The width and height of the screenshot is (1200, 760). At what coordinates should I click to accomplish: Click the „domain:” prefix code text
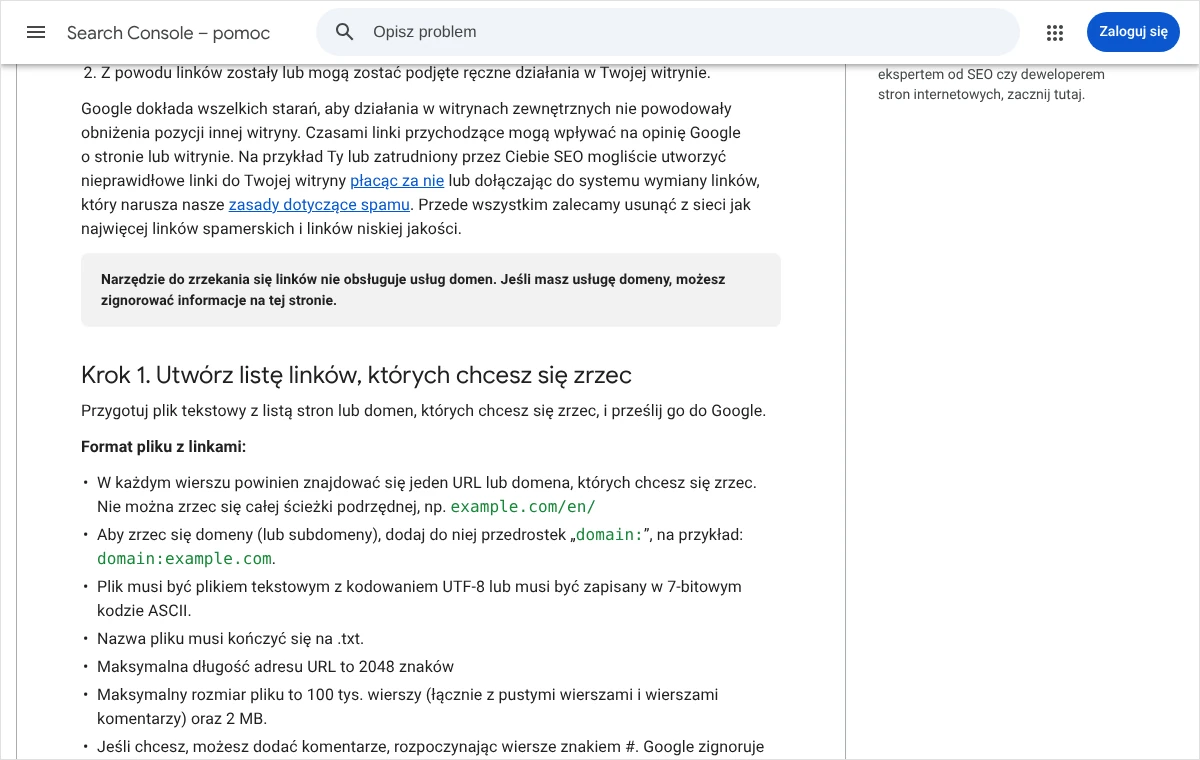[610, 535]
